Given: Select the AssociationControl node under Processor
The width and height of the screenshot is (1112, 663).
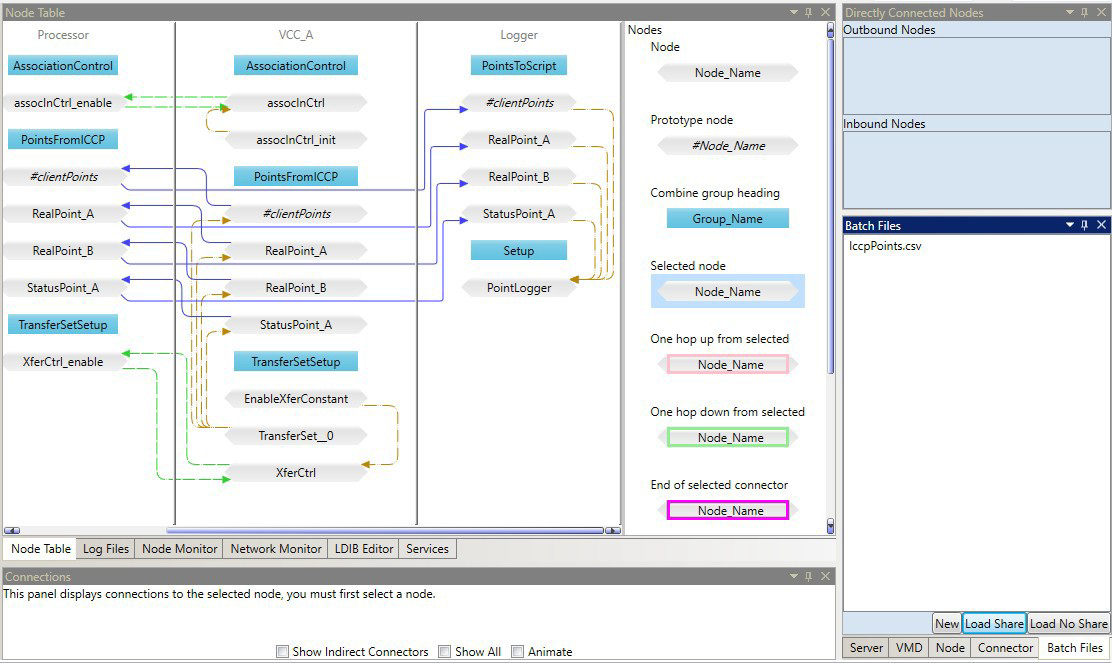Looking at the screenshot, I should tap(62, 65).
